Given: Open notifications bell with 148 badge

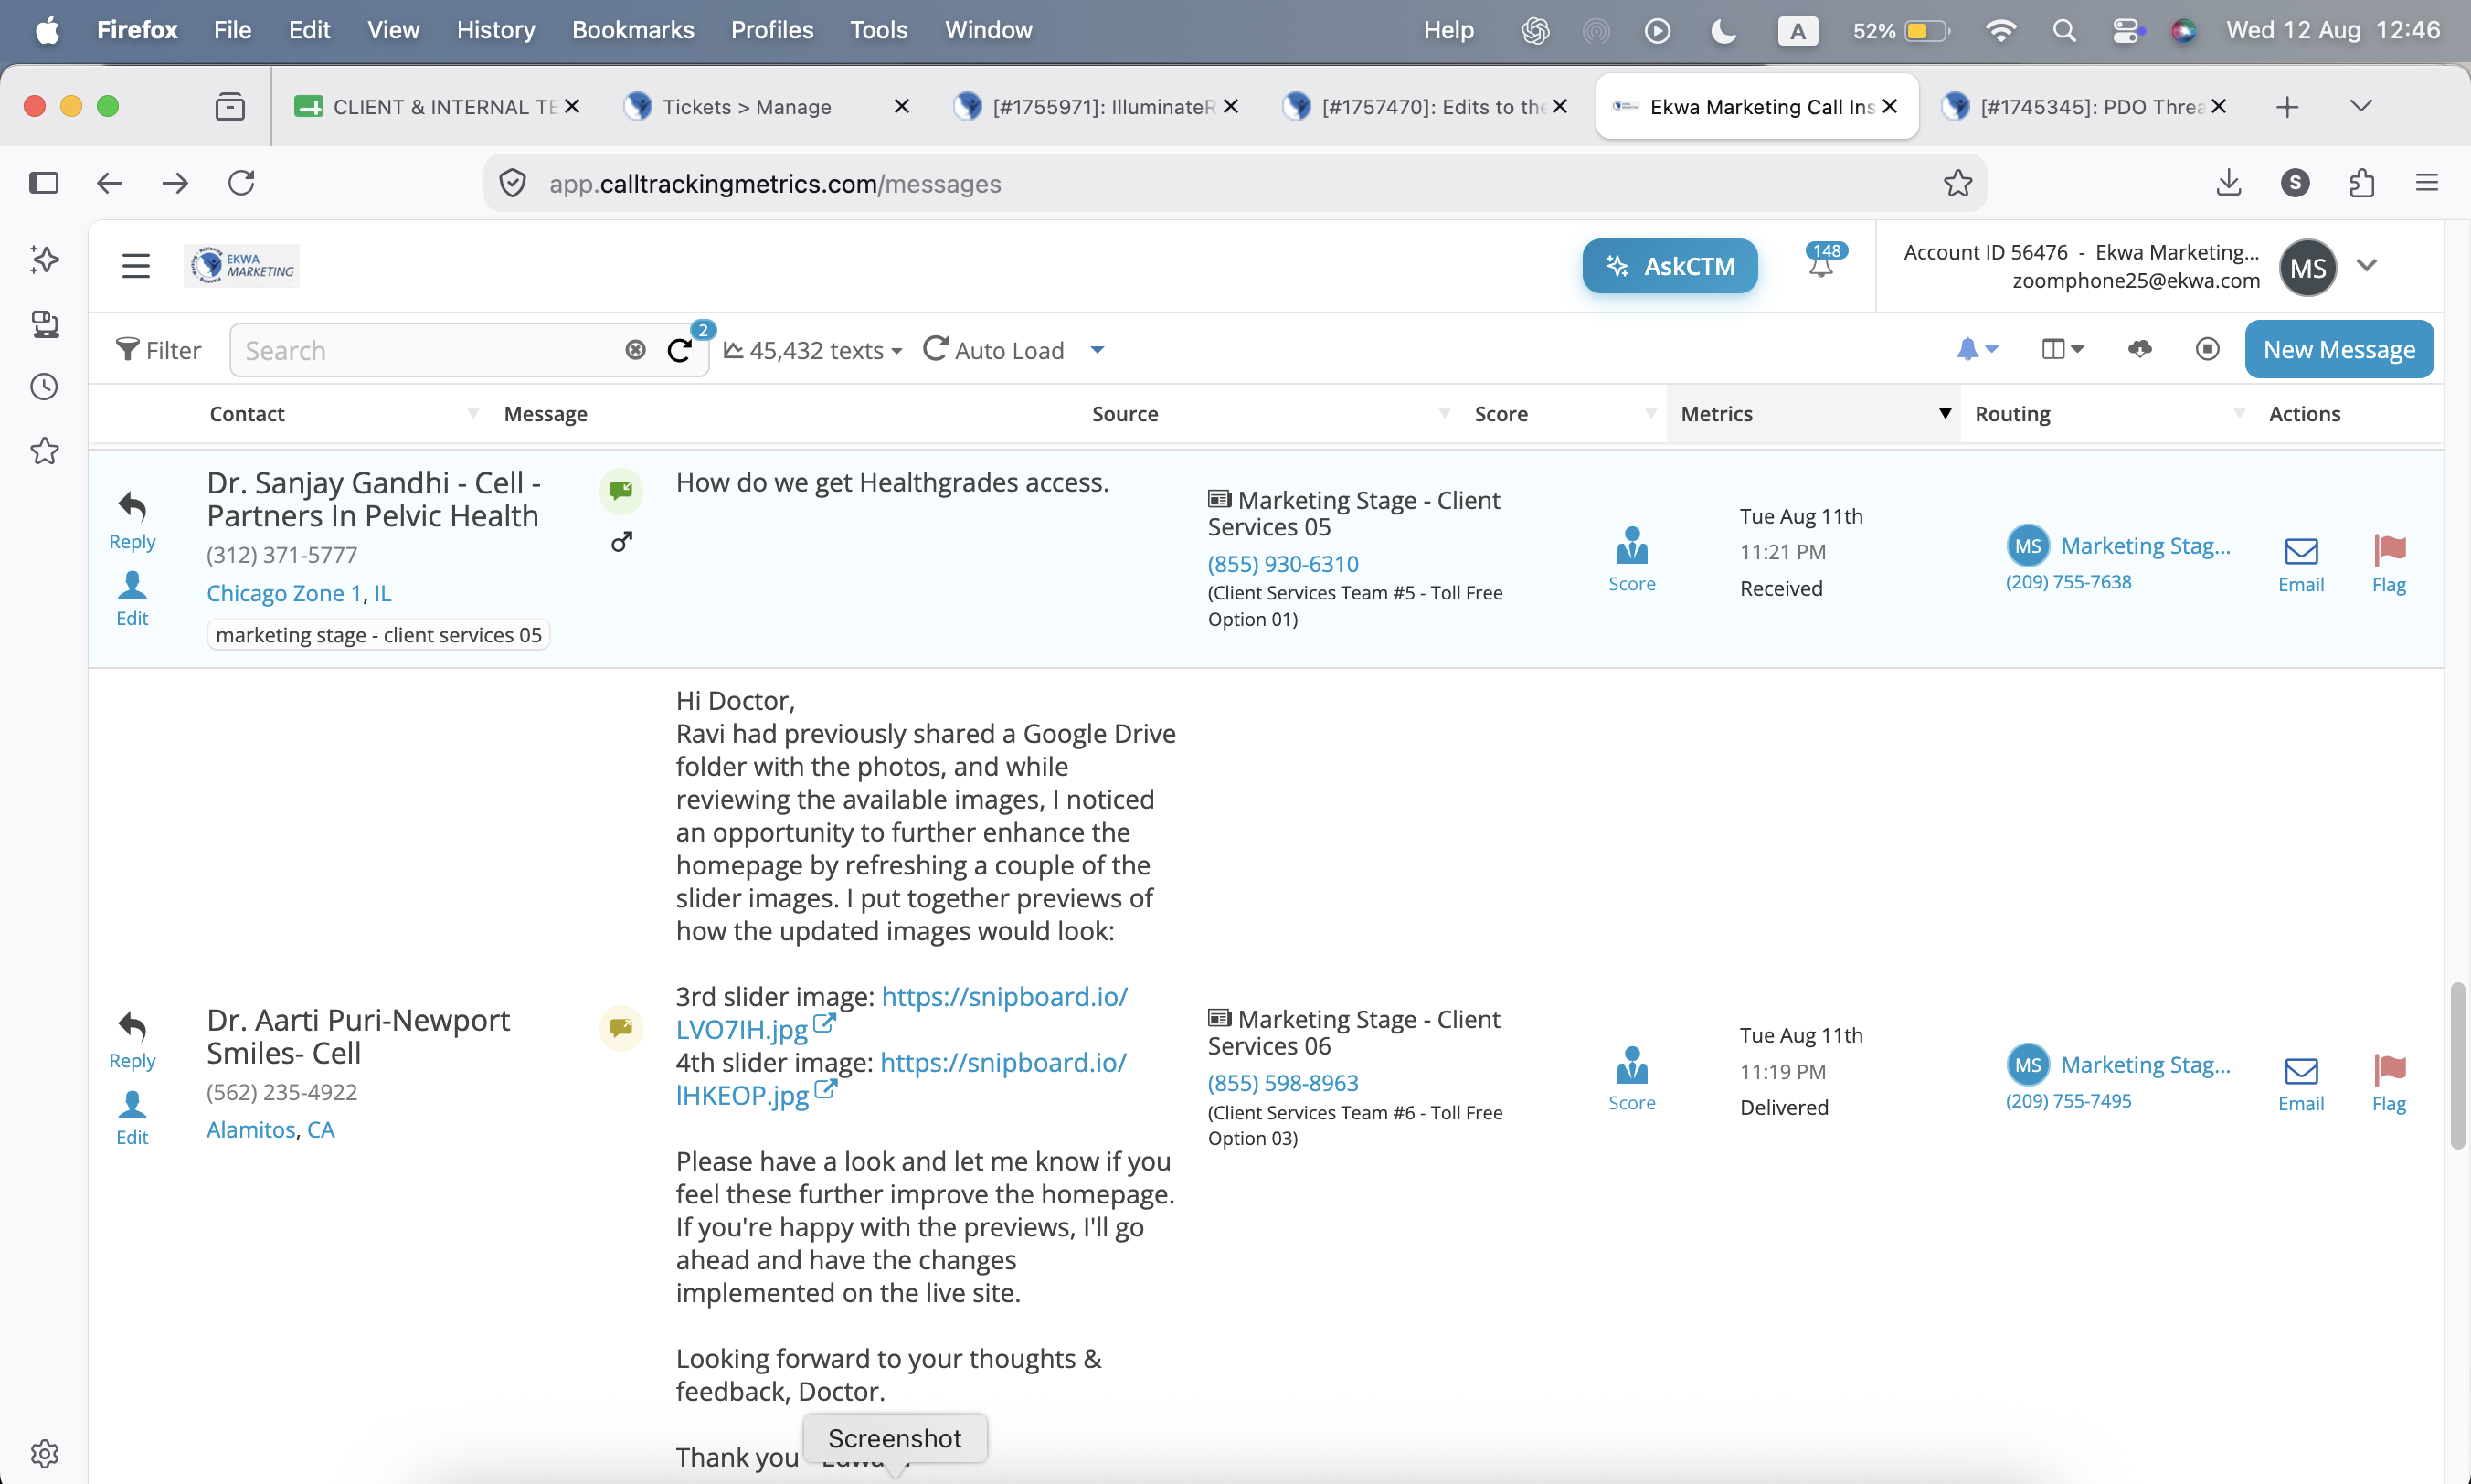Looking at the screenshot, I should (x=1822, y=263).
